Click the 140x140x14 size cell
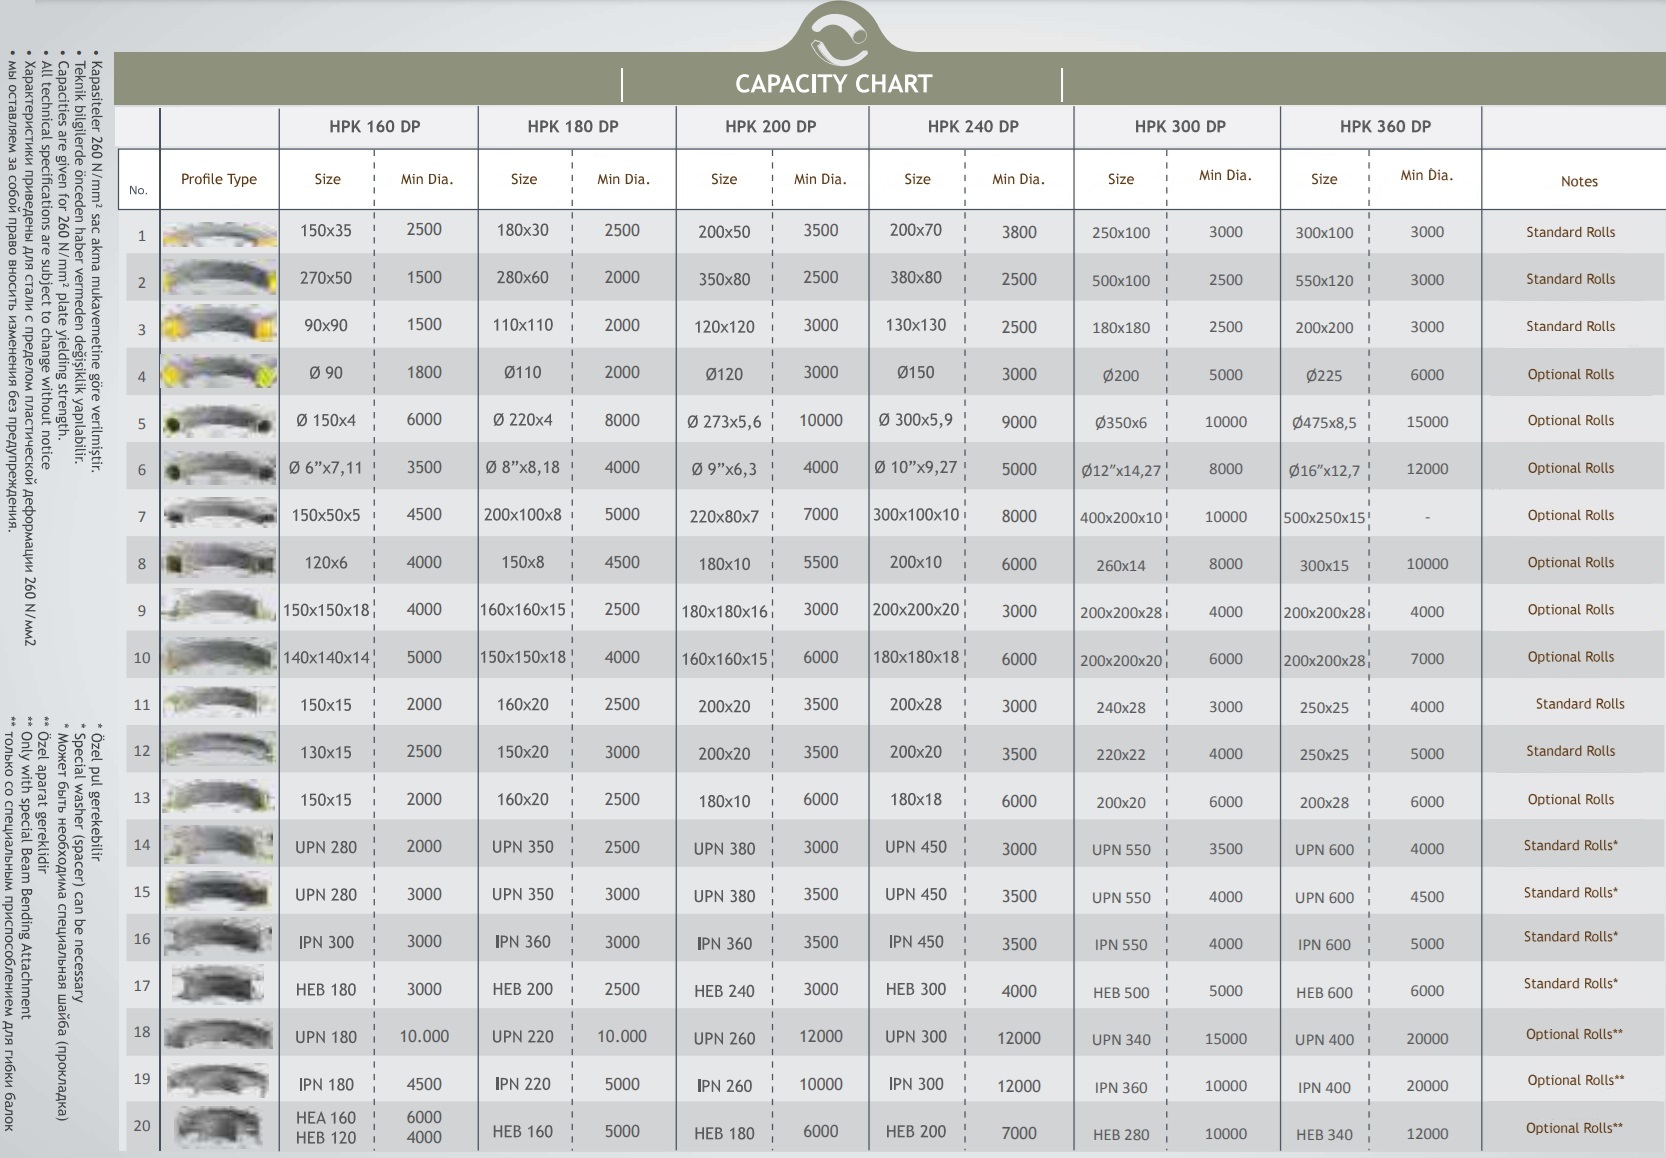1666x1158 pixels. [326, 658]
